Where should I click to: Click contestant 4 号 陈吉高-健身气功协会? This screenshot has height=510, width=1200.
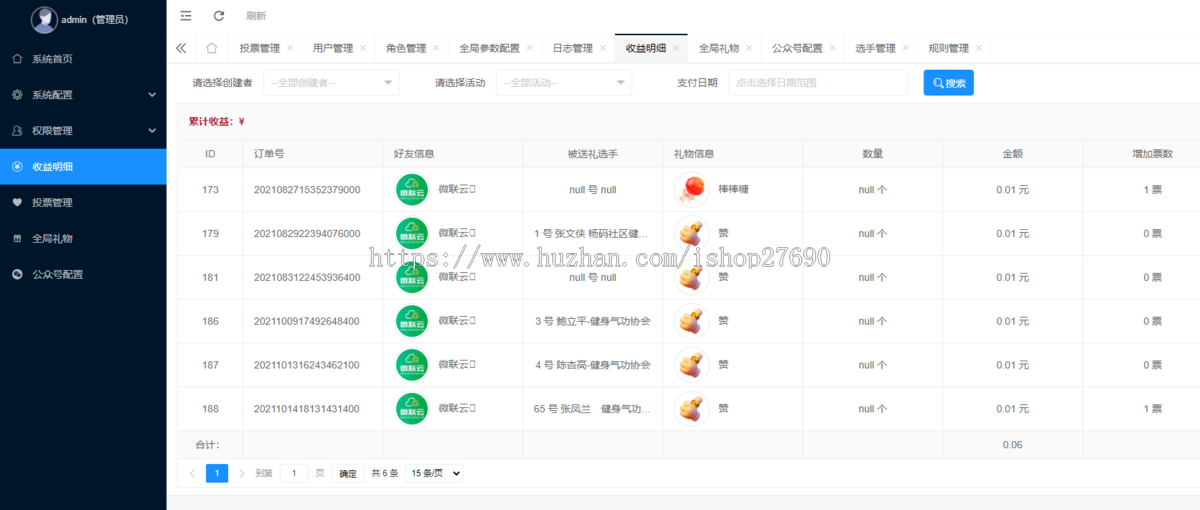click(x=592, y=365)
